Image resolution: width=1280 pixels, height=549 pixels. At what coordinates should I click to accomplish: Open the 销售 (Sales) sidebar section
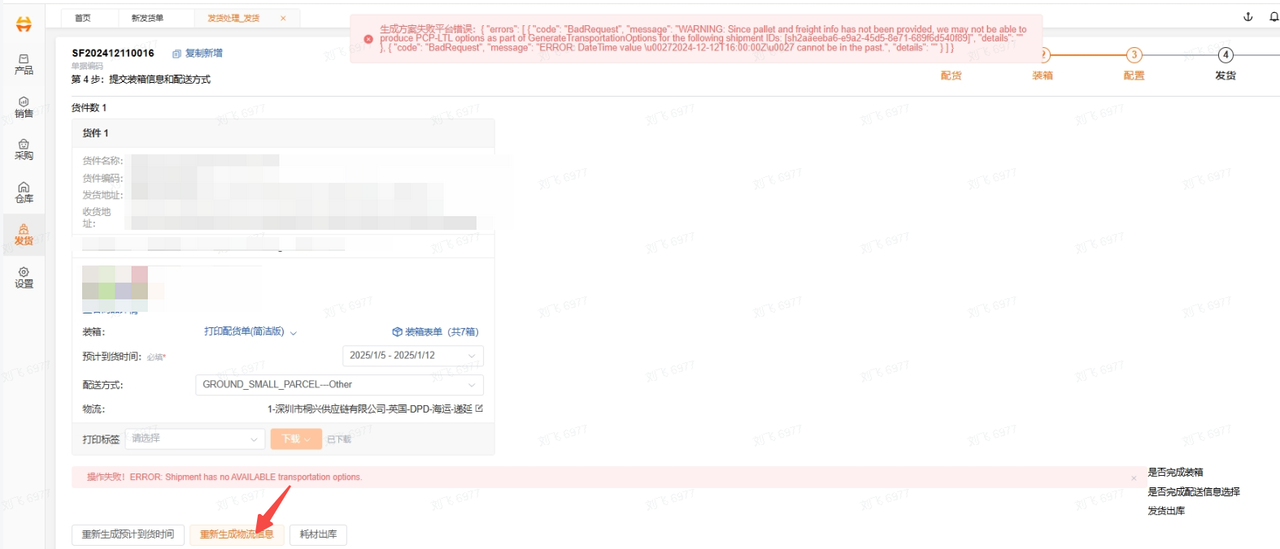click(24, 107)
